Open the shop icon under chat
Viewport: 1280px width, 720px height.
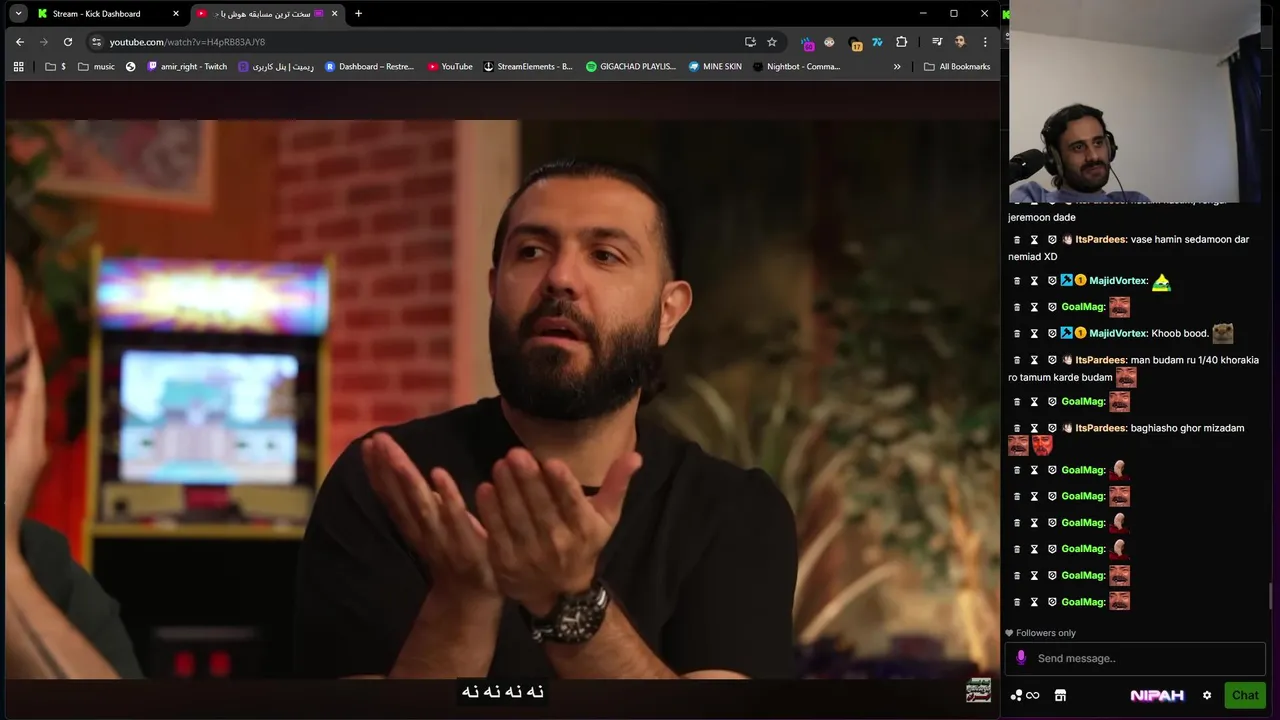point(1060,695)
